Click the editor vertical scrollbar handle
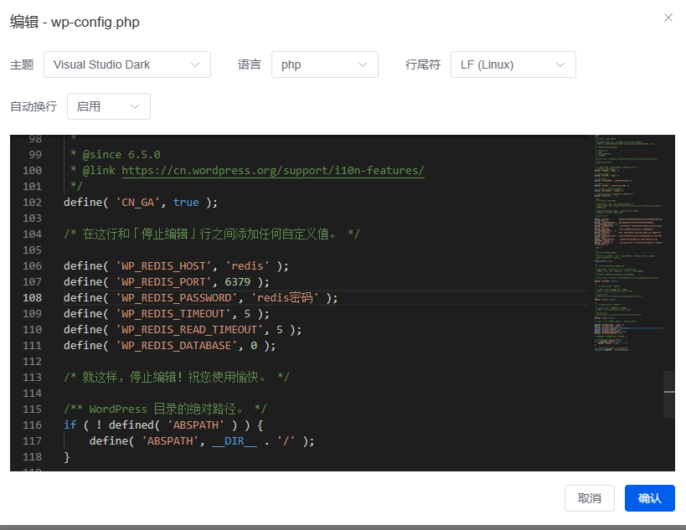Viewport: 686px width, 530px height. (x=669, y=394)
